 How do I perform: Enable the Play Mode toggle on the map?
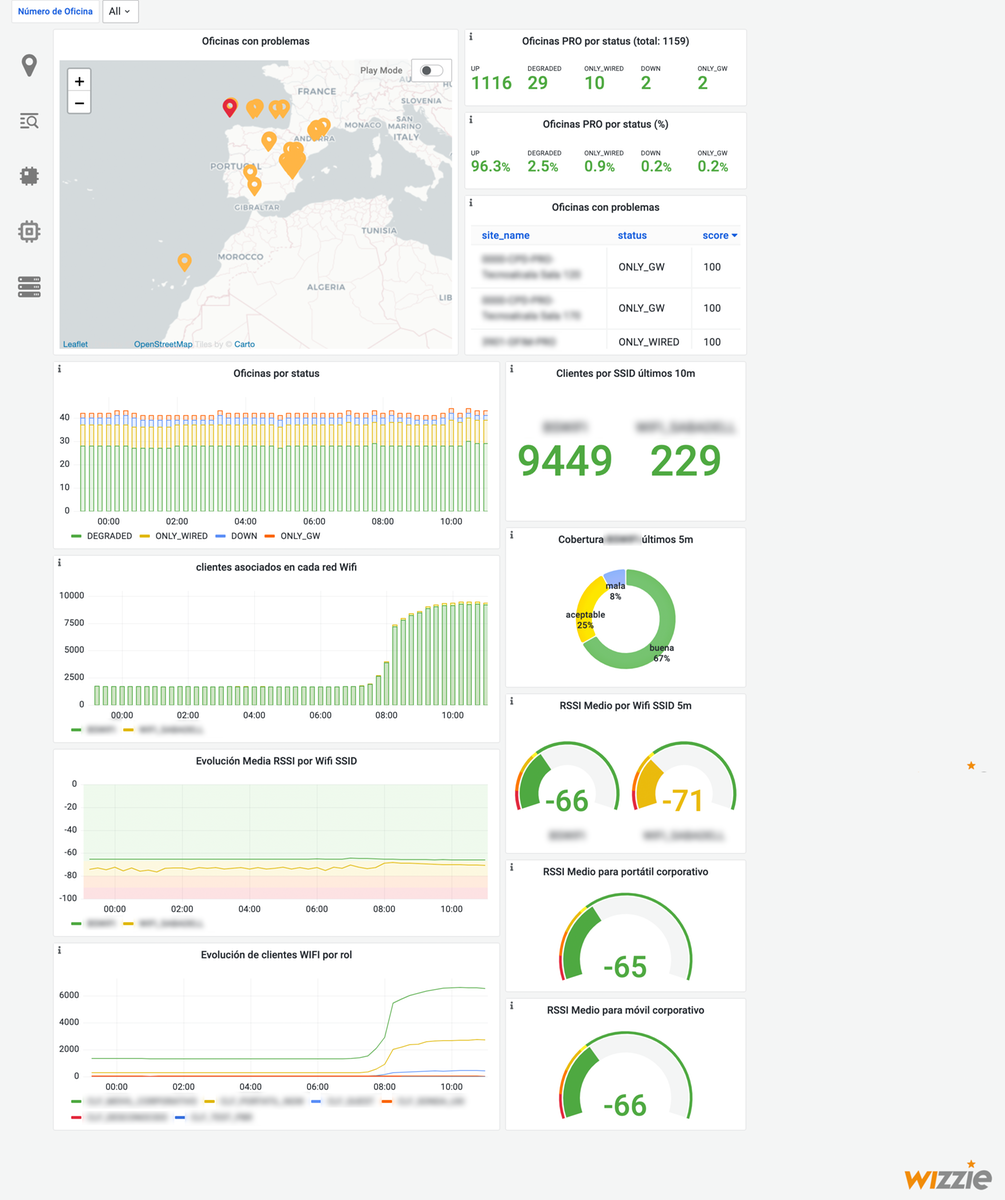[431, 69]
